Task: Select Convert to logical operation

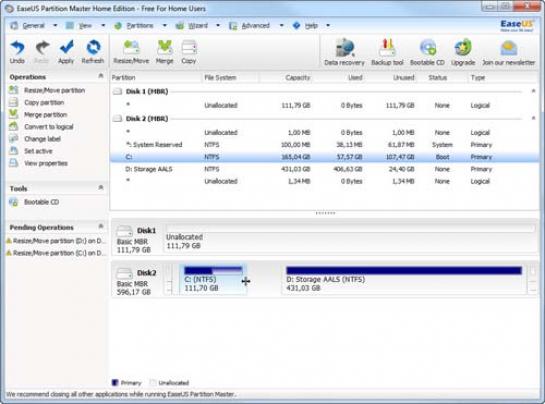Action: click(x=49, y=127)
